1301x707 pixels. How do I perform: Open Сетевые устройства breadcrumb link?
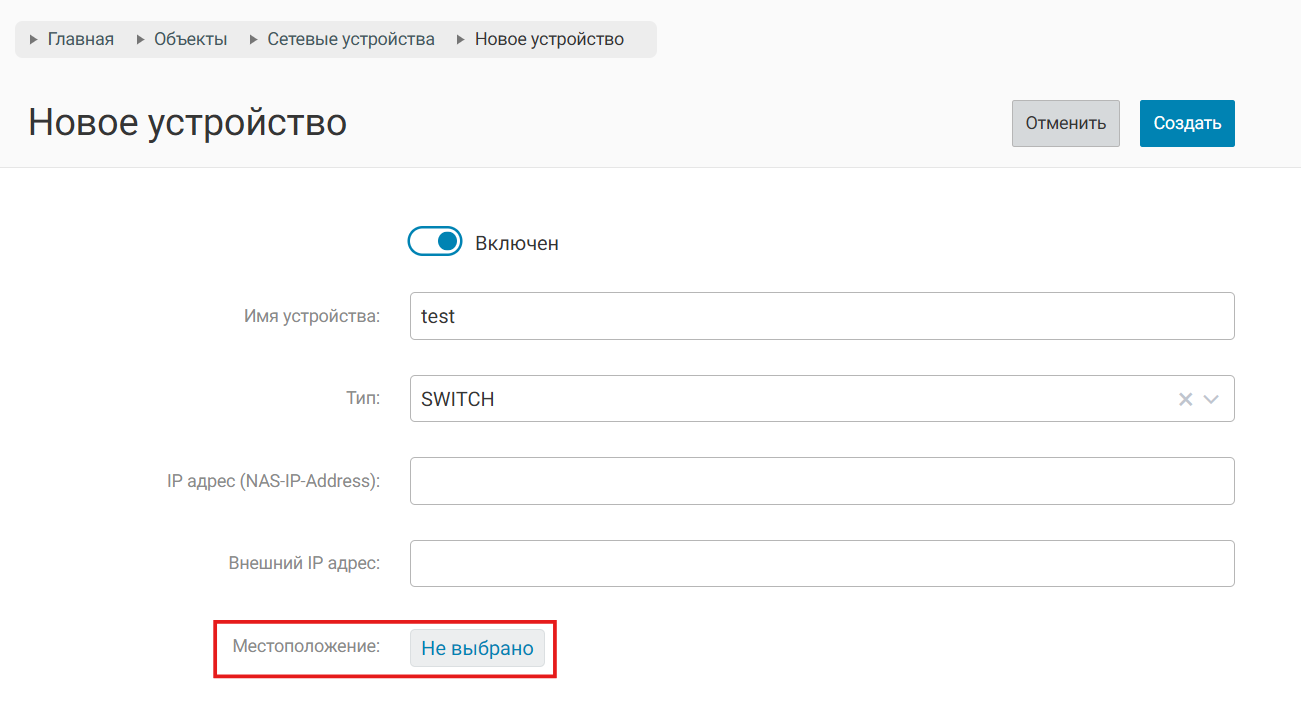coord(351,40)
